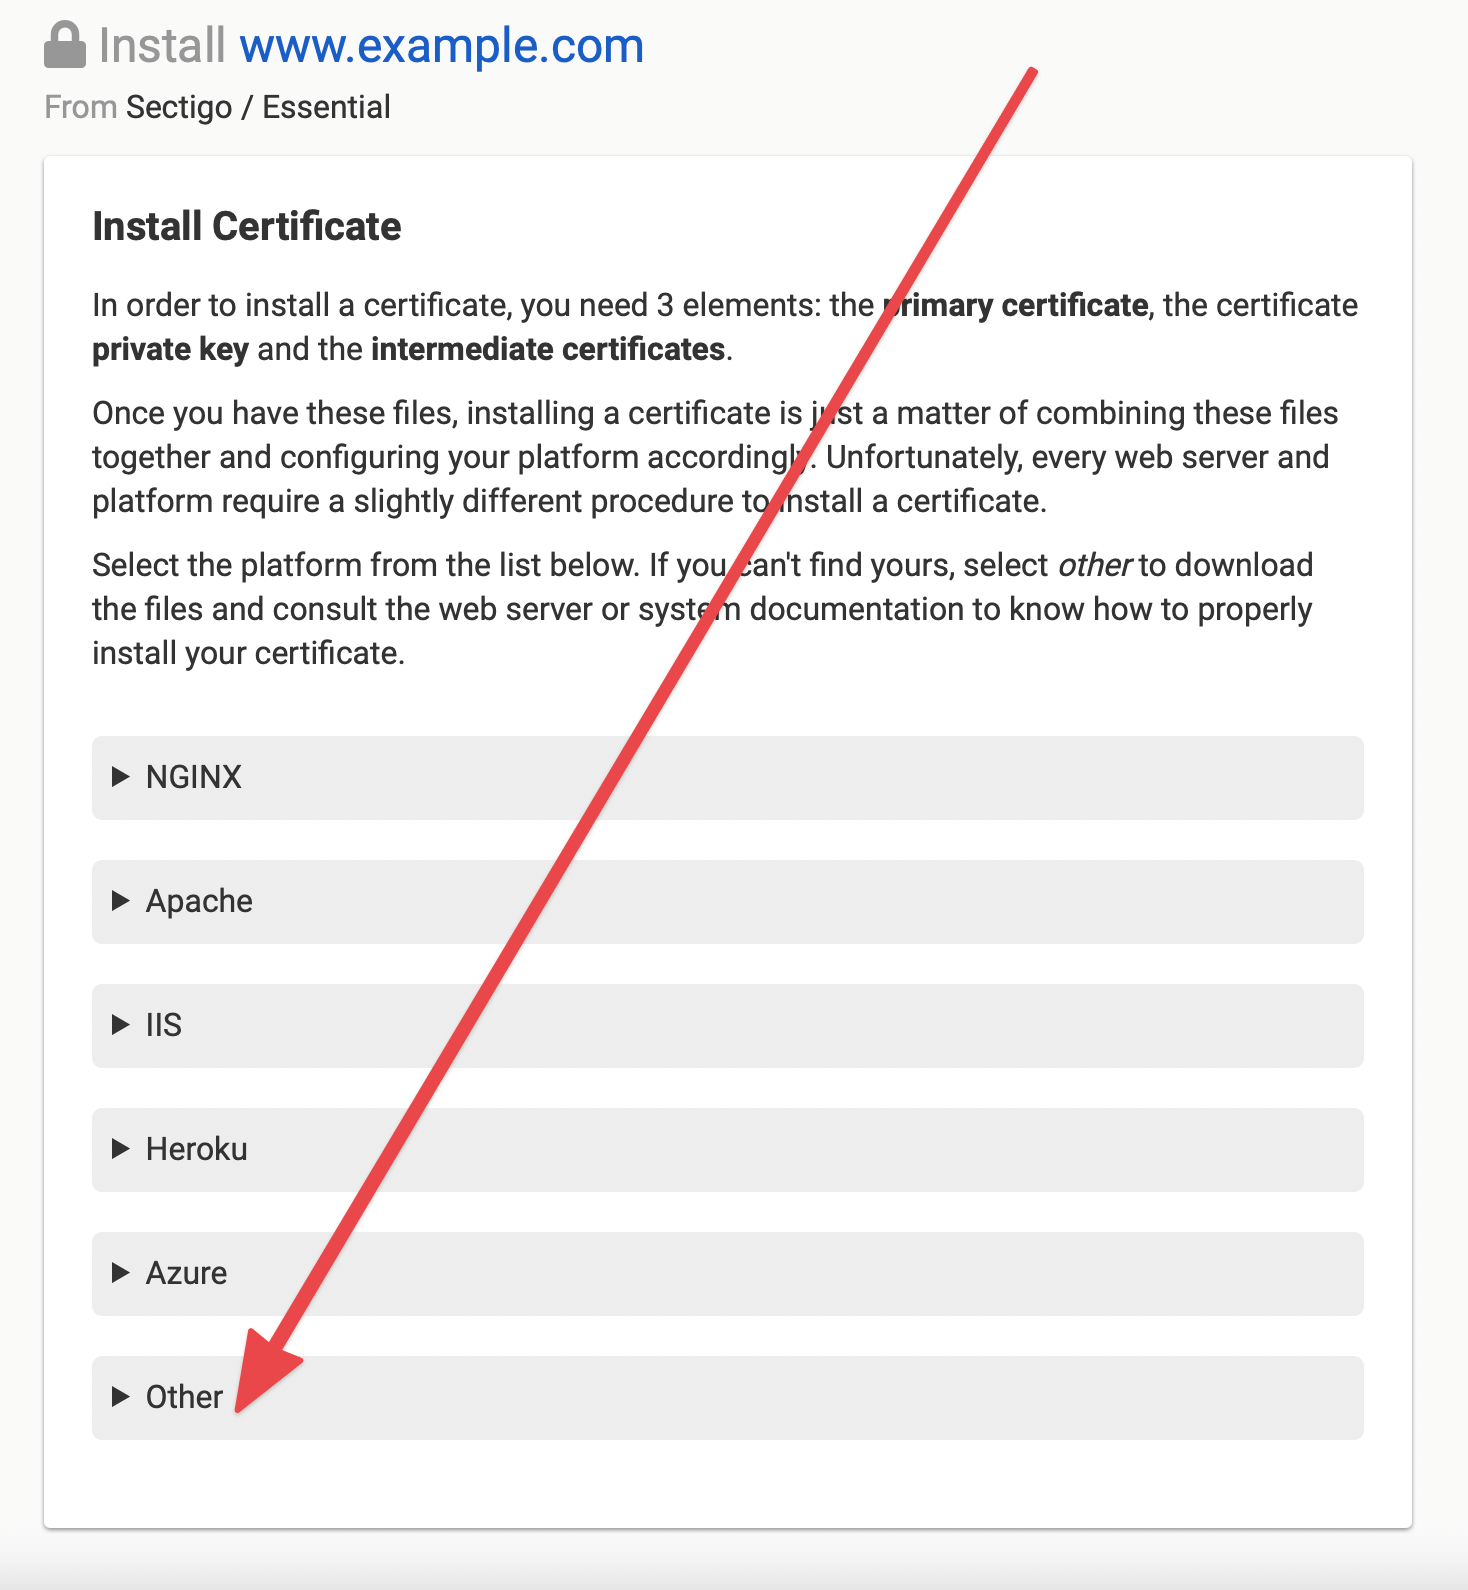Click the disclosure triangle beside Other
This screenshot has width=1468, height=1590.
[x=121, y=1397]
